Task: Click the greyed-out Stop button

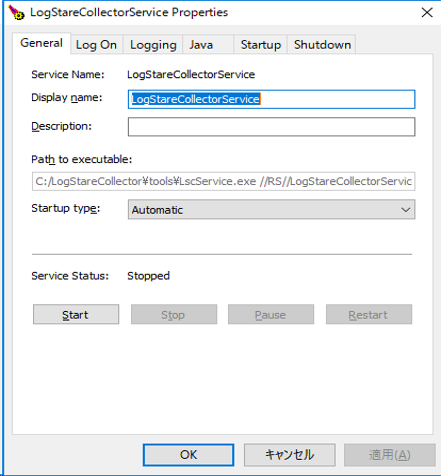Action: pyautogui.click(x=174, y=314)
